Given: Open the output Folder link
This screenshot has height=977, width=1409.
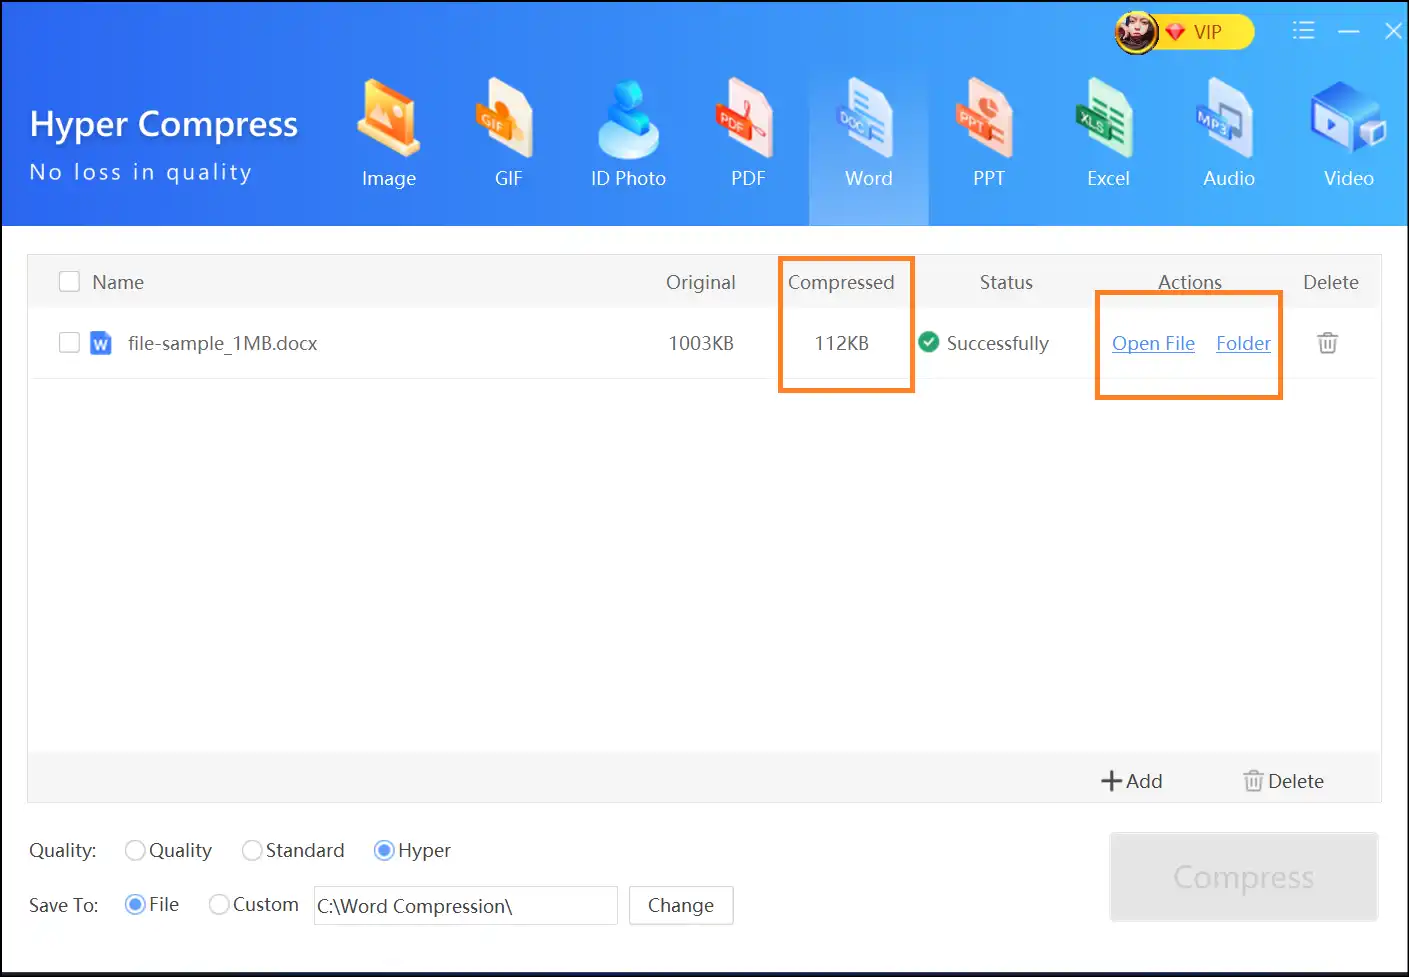Looking at the screenshot, I should click(x=1243, y=343).
